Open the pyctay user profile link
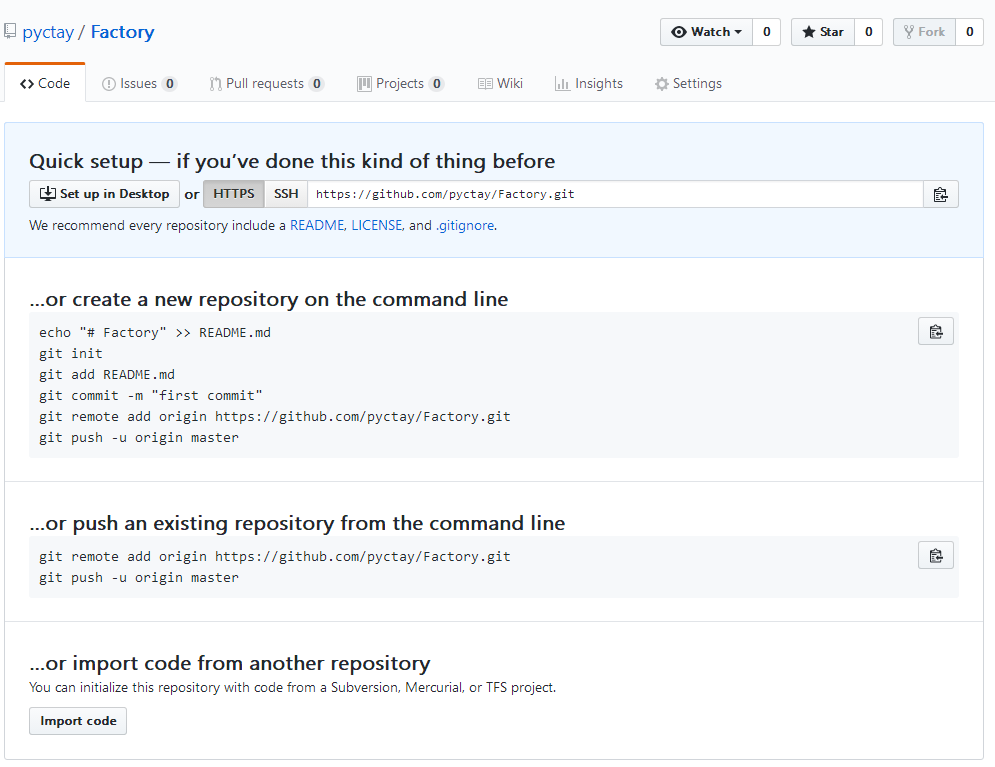 [48, 32]
